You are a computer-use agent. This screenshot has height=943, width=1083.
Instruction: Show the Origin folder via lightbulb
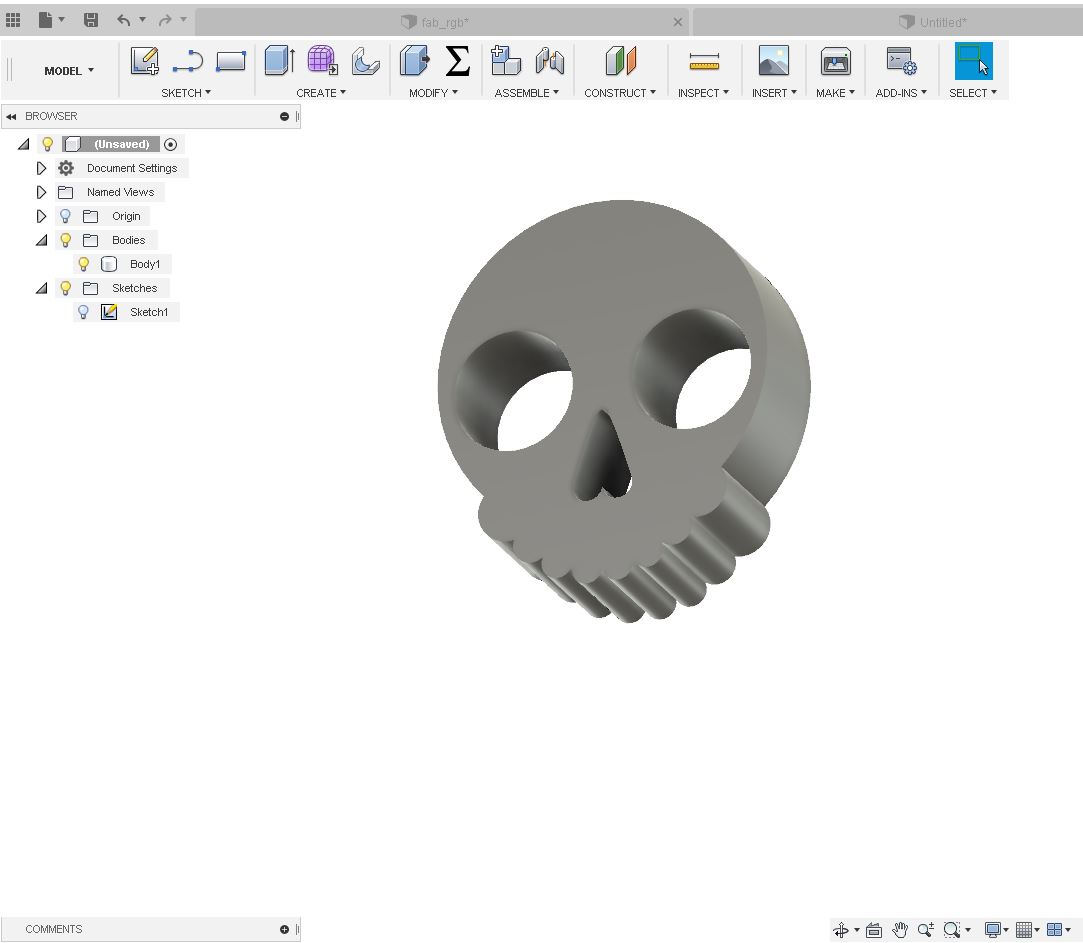(66, 216)
